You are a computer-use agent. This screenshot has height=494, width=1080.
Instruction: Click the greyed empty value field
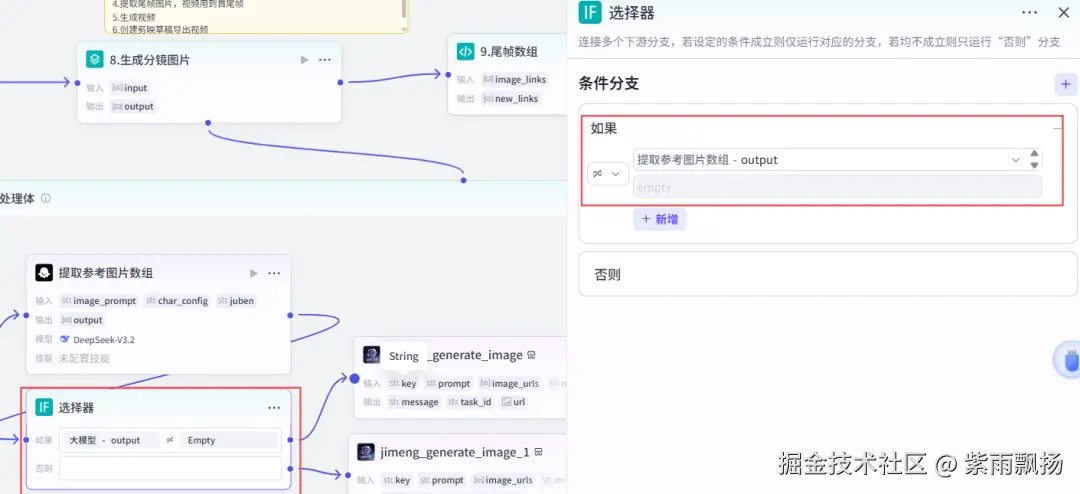(838, 187)
